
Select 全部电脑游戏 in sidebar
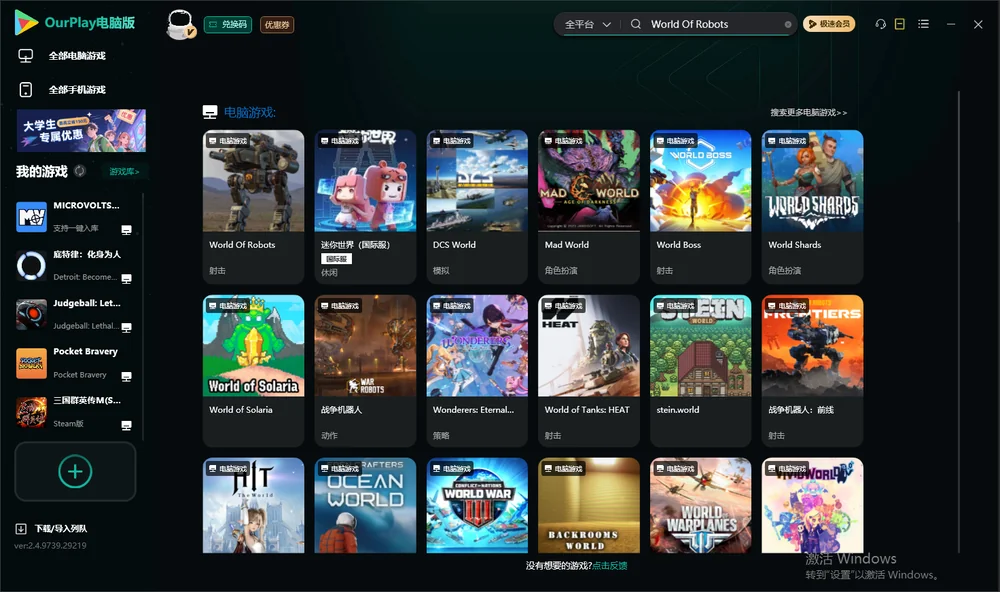click(x=77, y=56)
